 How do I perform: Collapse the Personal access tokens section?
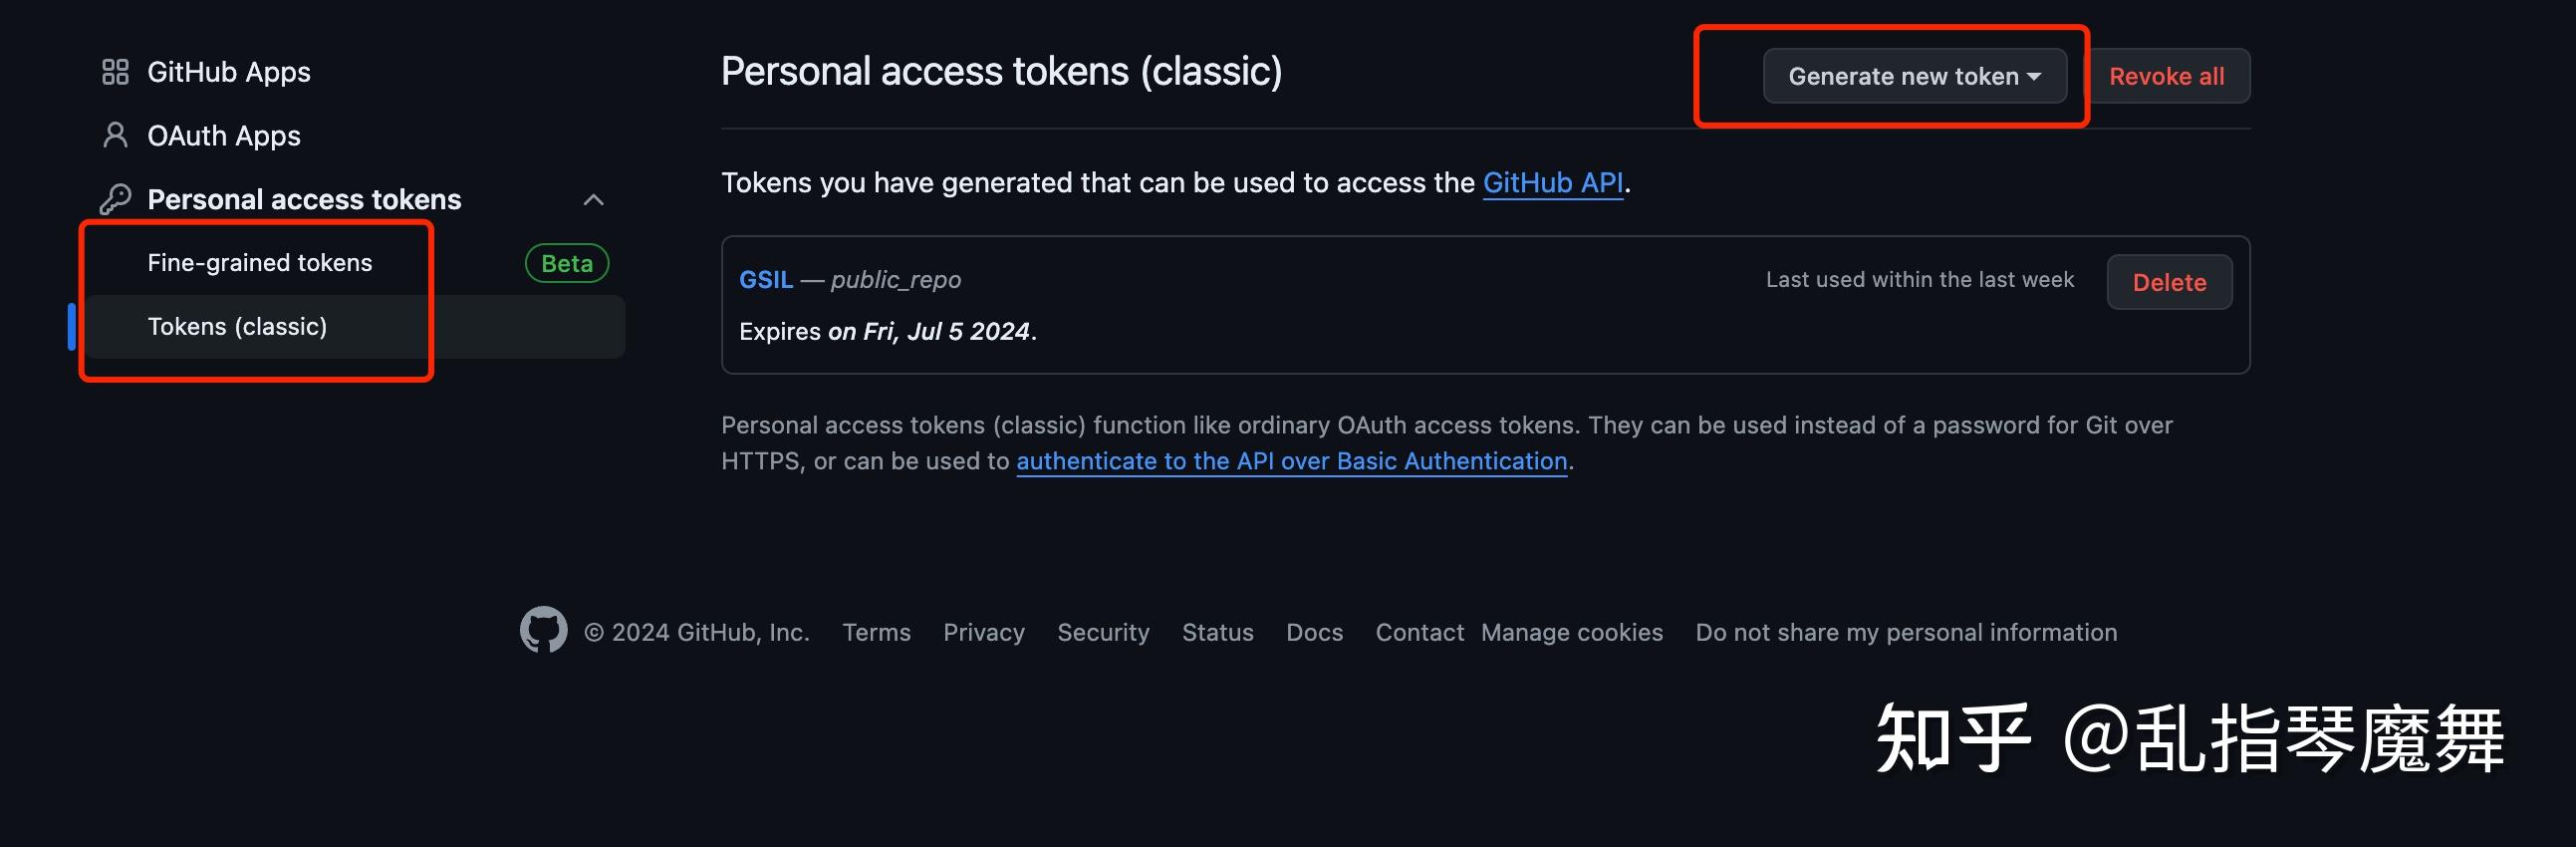[593, 200]
